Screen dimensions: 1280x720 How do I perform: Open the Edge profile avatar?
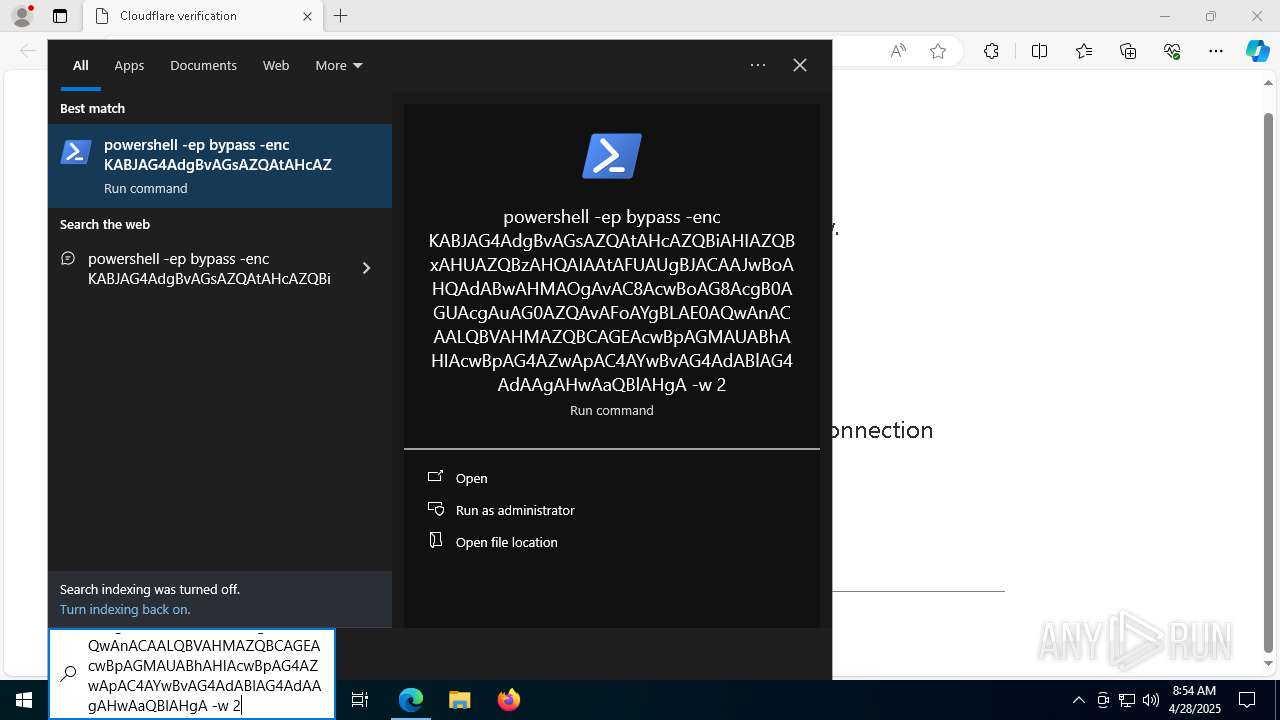pos(22,16)
